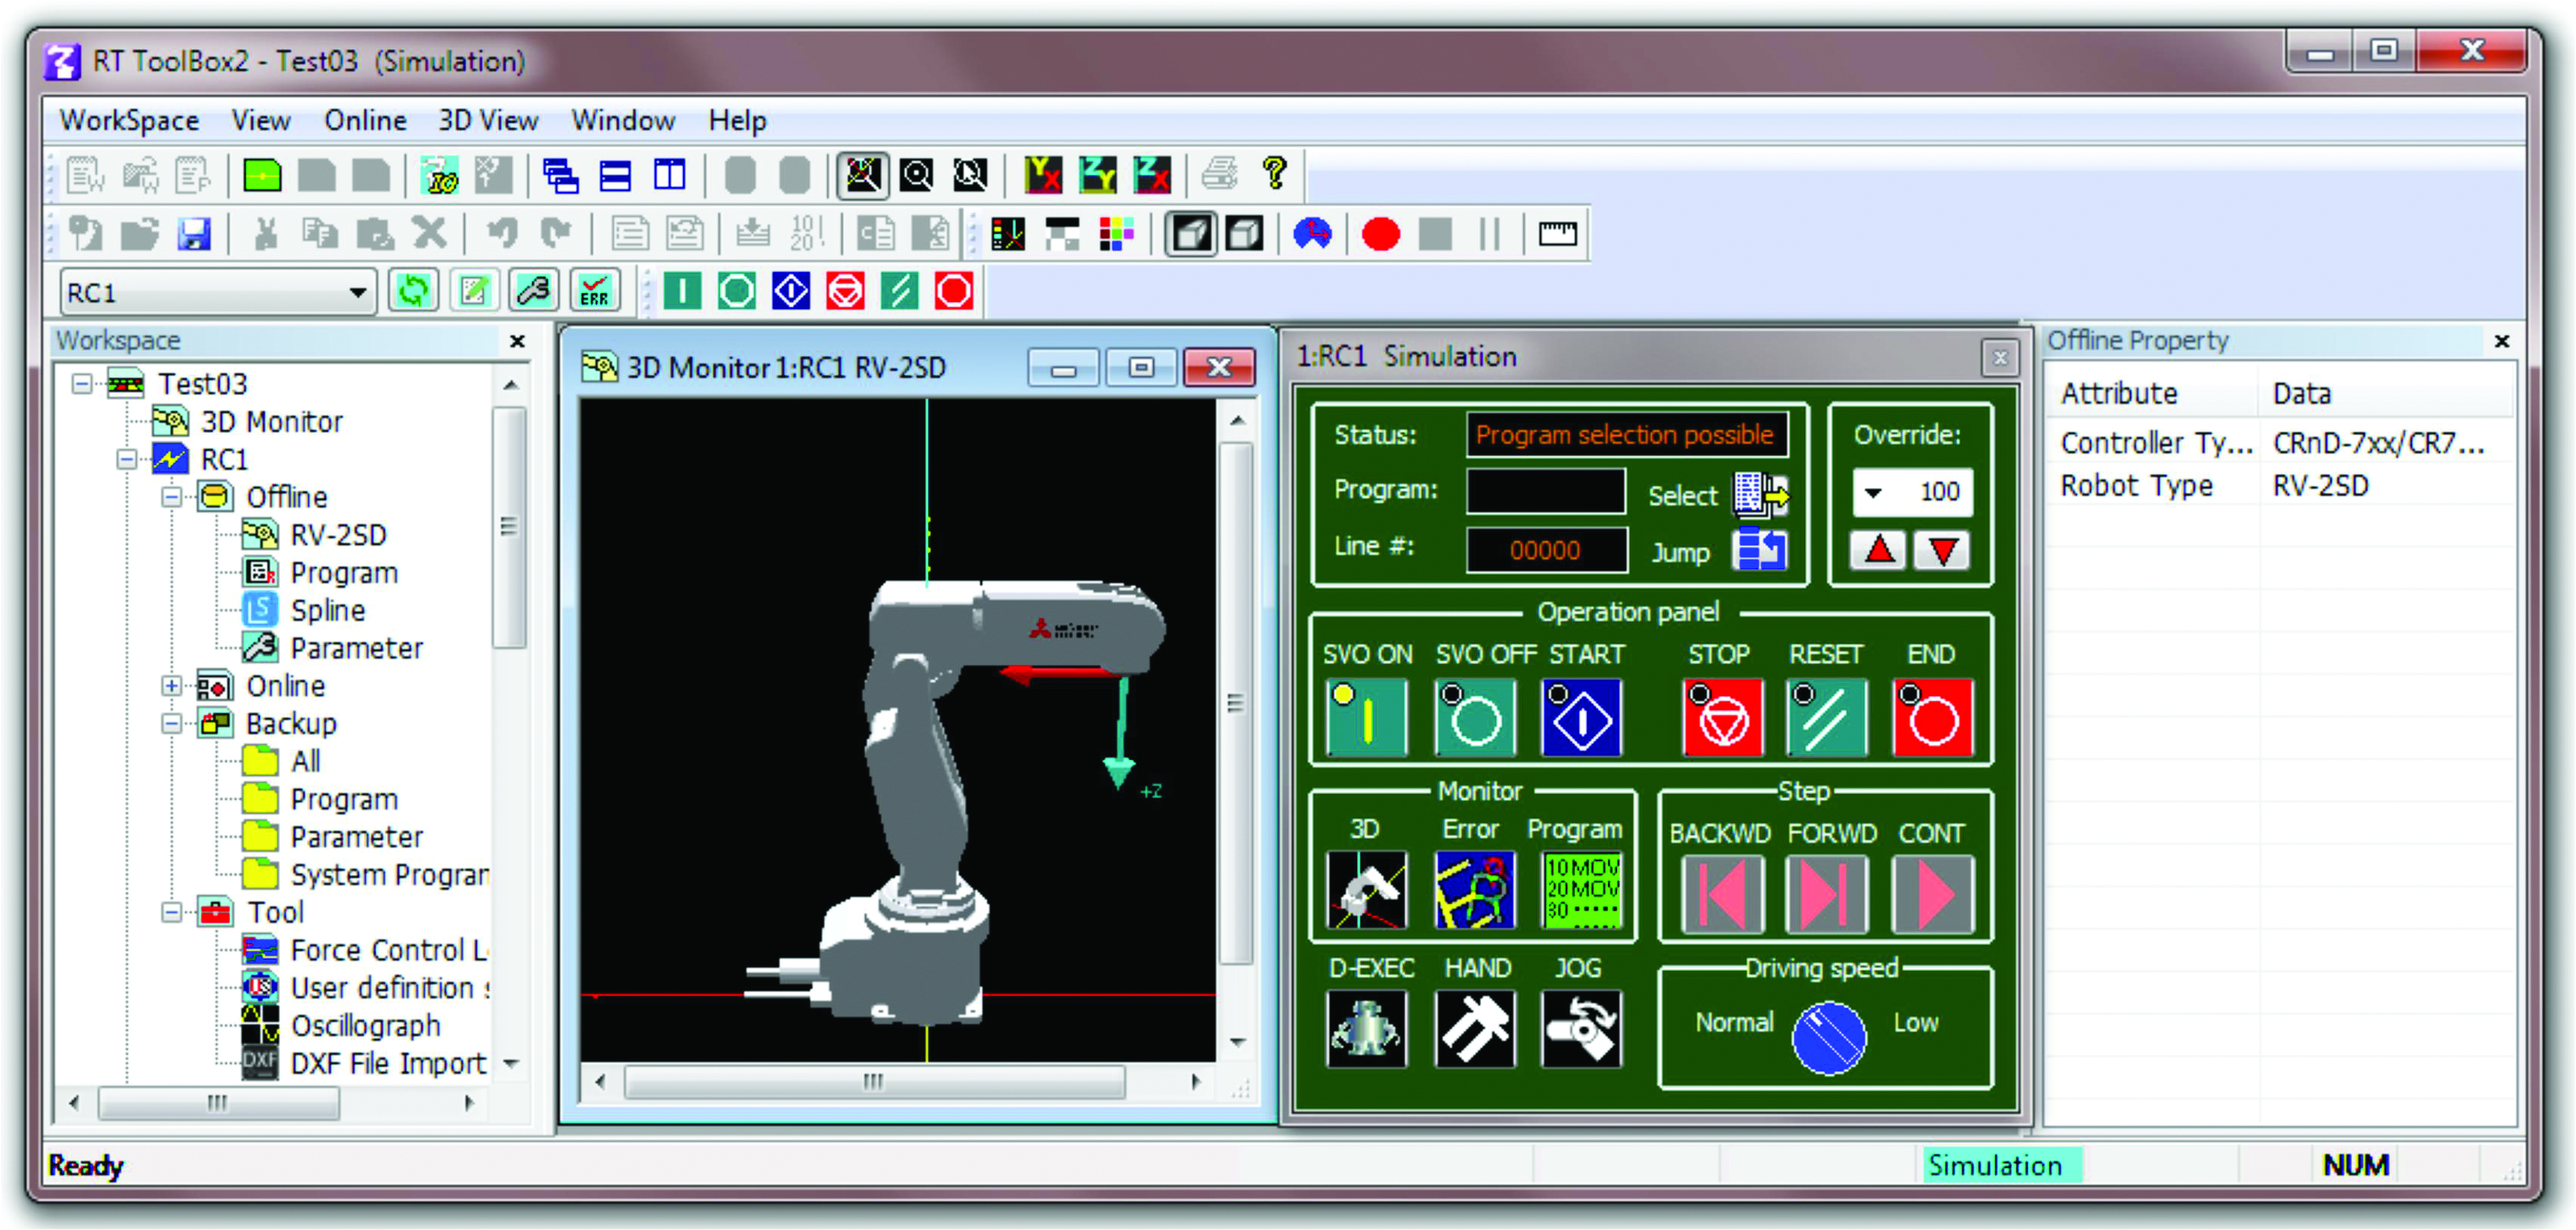
Task: Collapse the Test03 workspace tree node
Action: coord(82,383)
